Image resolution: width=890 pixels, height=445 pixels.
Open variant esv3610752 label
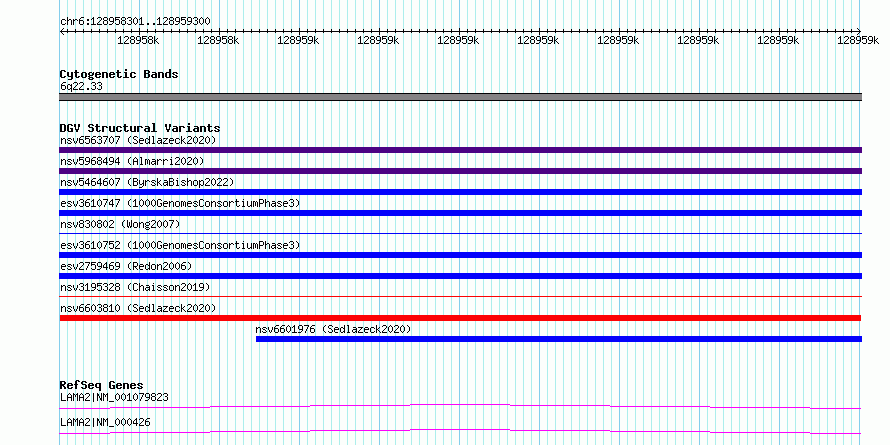point(180,245)
